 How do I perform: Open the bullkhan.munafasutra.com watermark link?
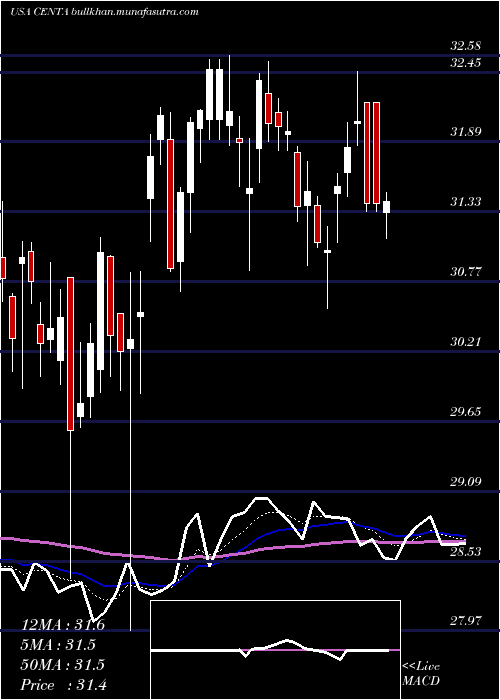(135, 12)
